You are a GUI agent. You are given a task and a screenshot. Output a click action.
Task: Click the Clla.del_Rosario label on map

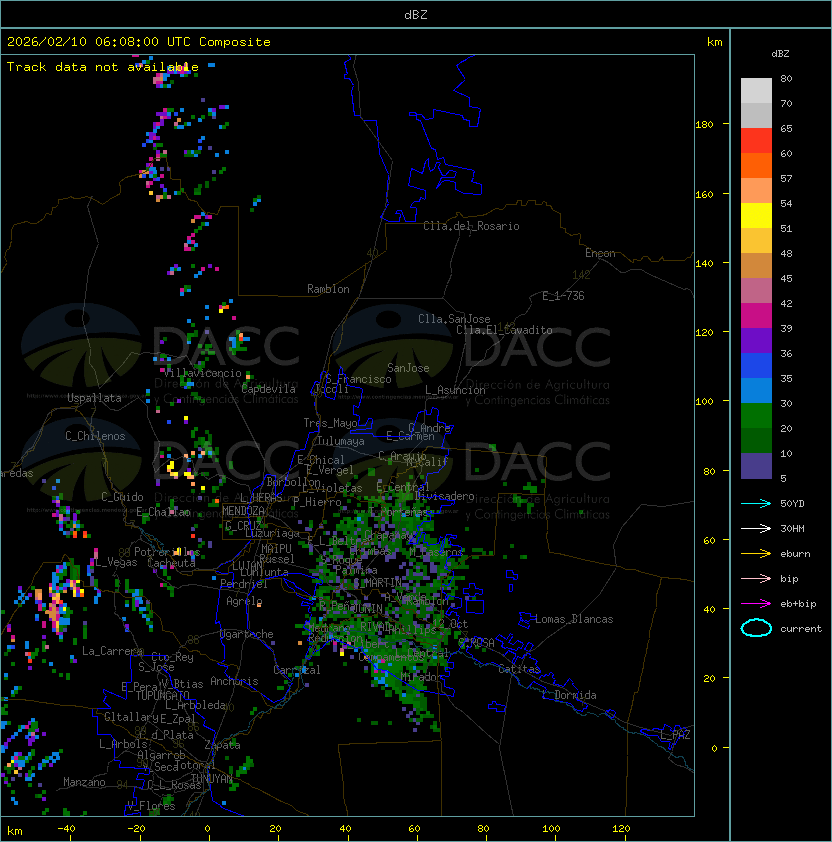[x=471, y=226]
